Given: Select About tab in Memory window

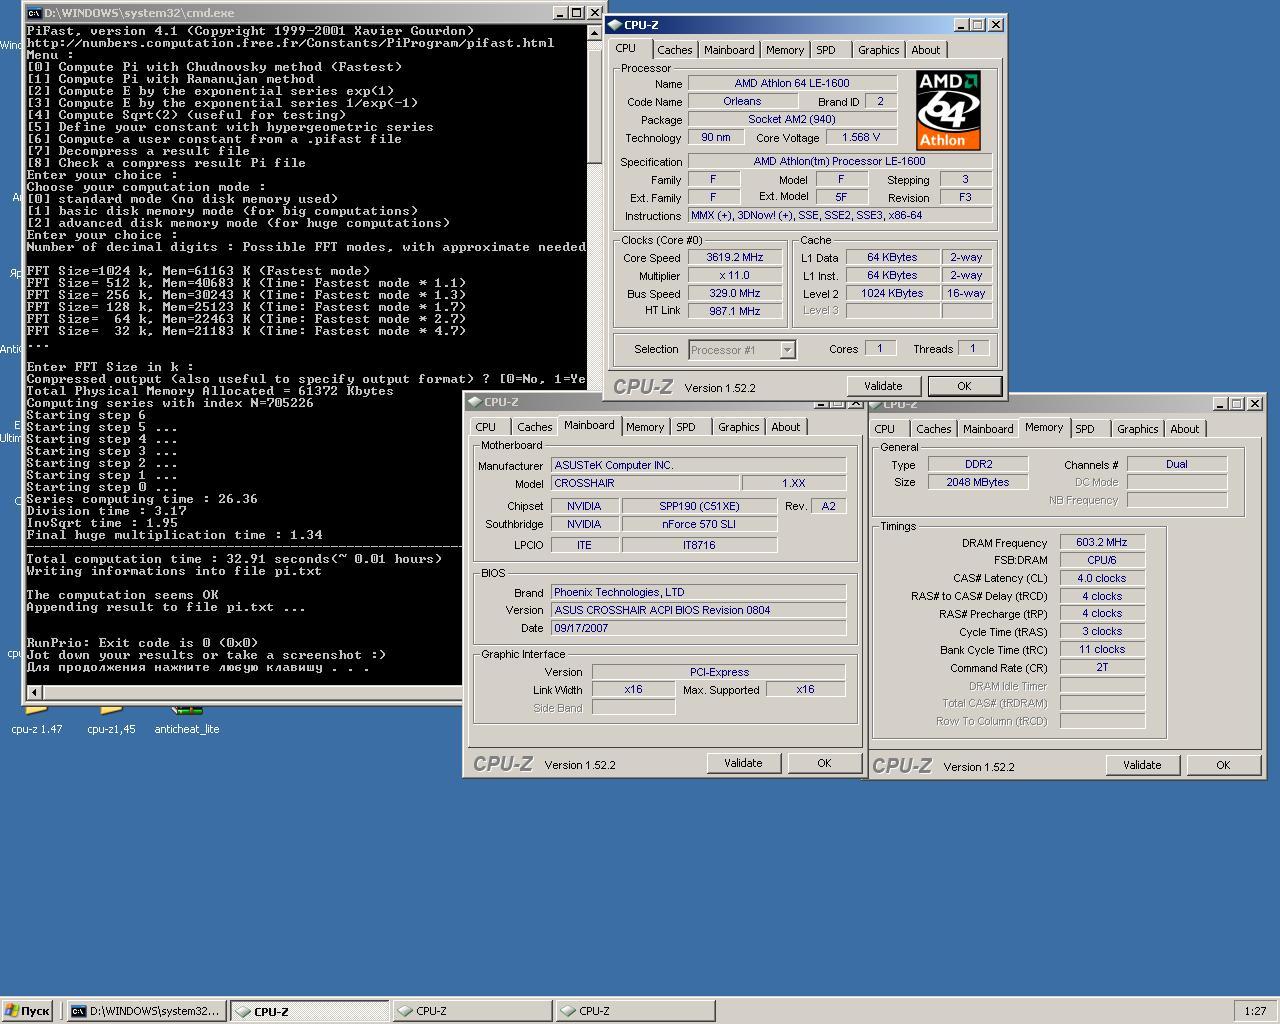Looking at the screenshot, I should coord(1184,429).
